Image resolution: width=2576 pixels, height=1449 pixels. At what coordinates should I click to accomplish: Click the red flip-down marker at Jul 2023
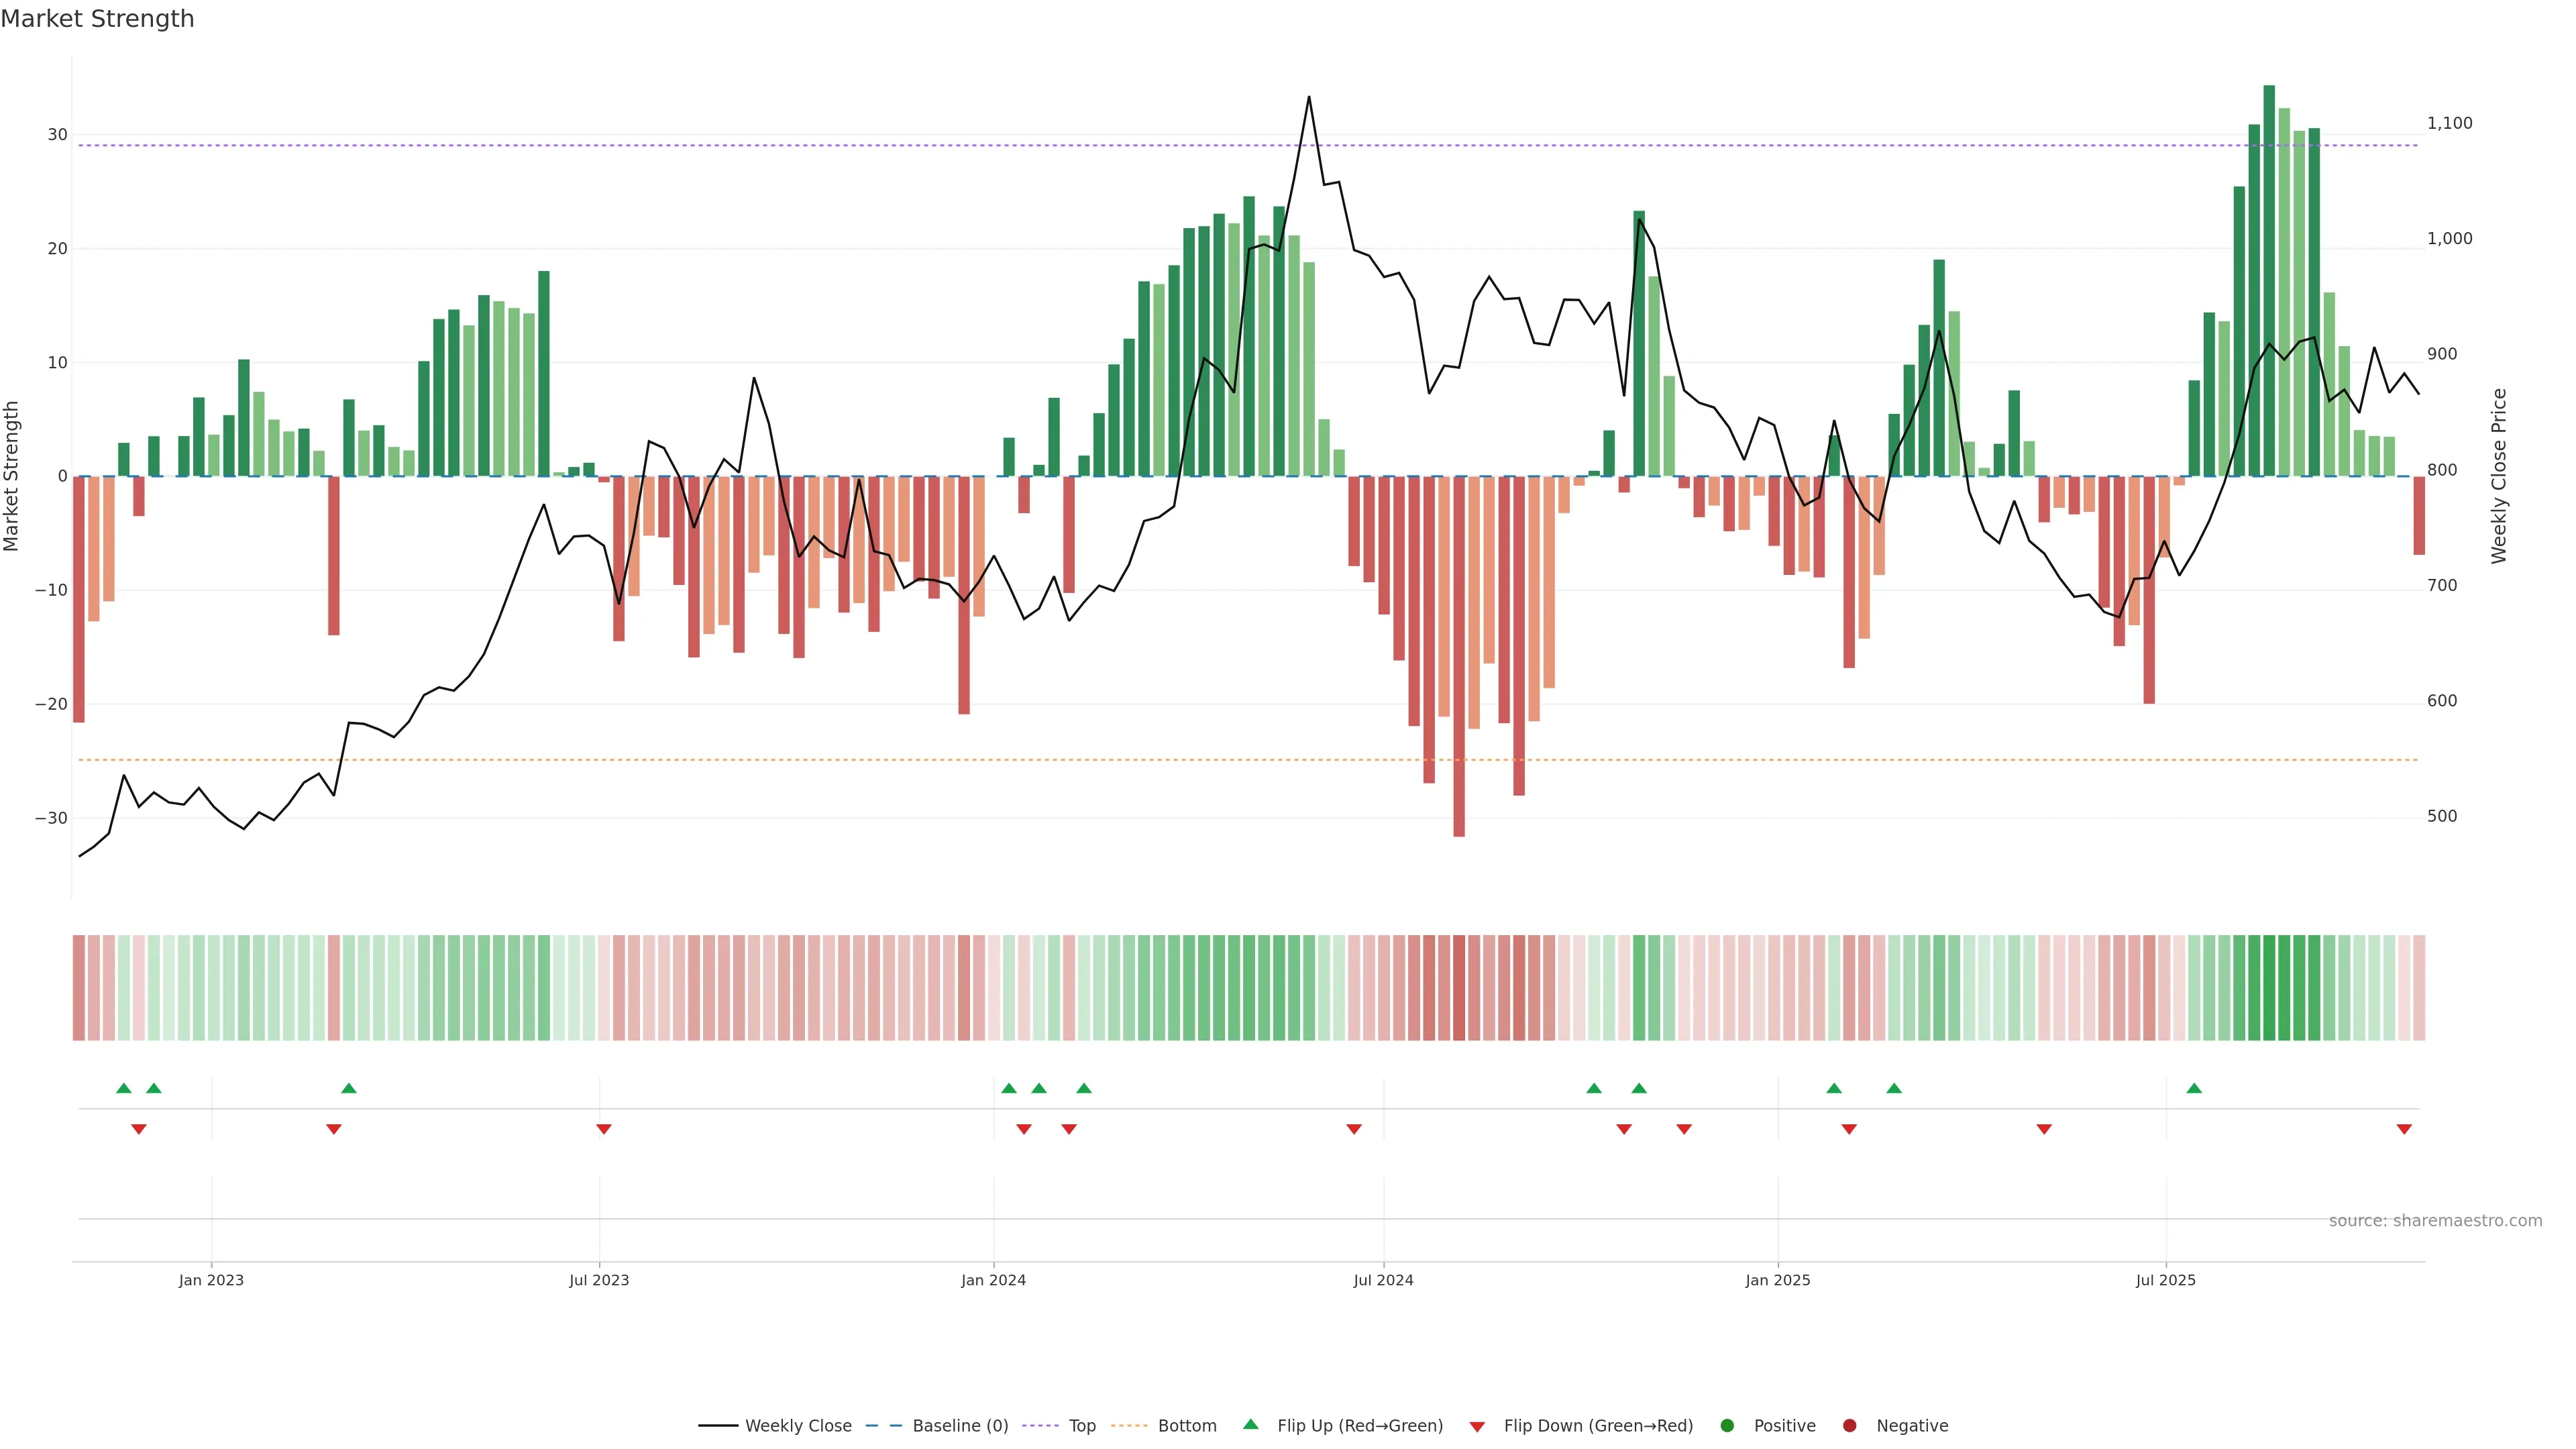[x=604, y=1129]
